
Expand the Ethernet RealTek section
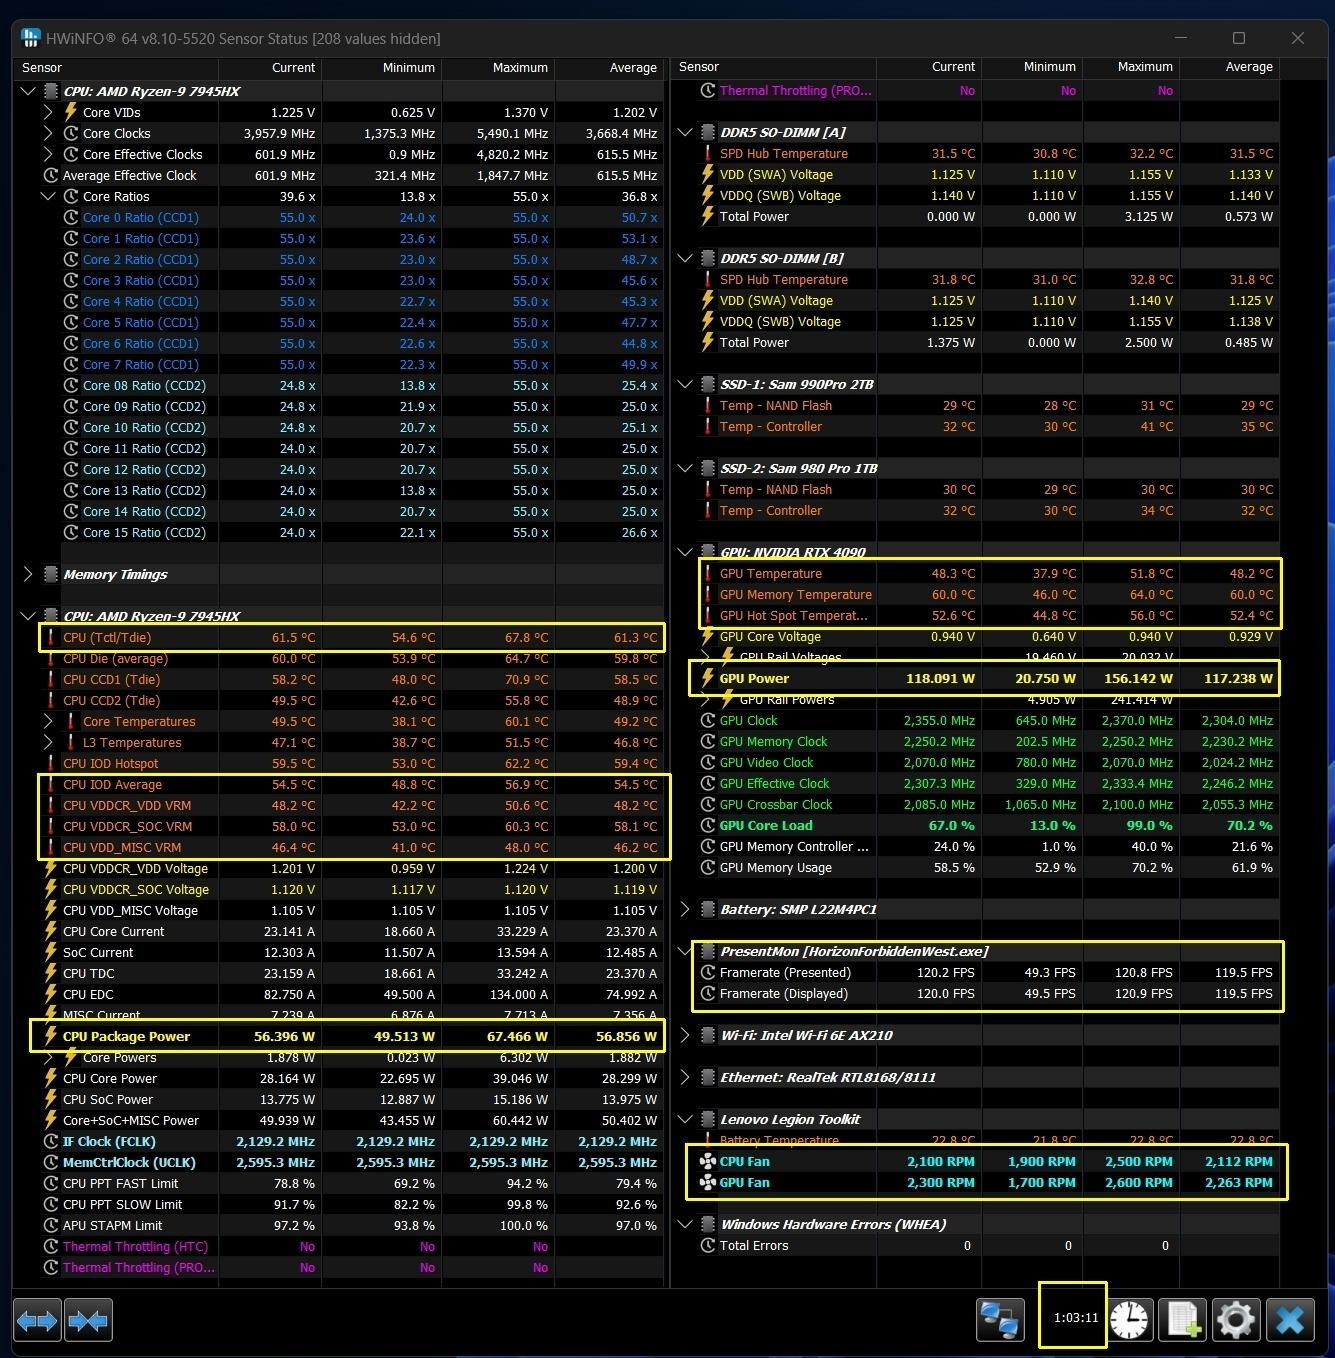(685, 1078)
